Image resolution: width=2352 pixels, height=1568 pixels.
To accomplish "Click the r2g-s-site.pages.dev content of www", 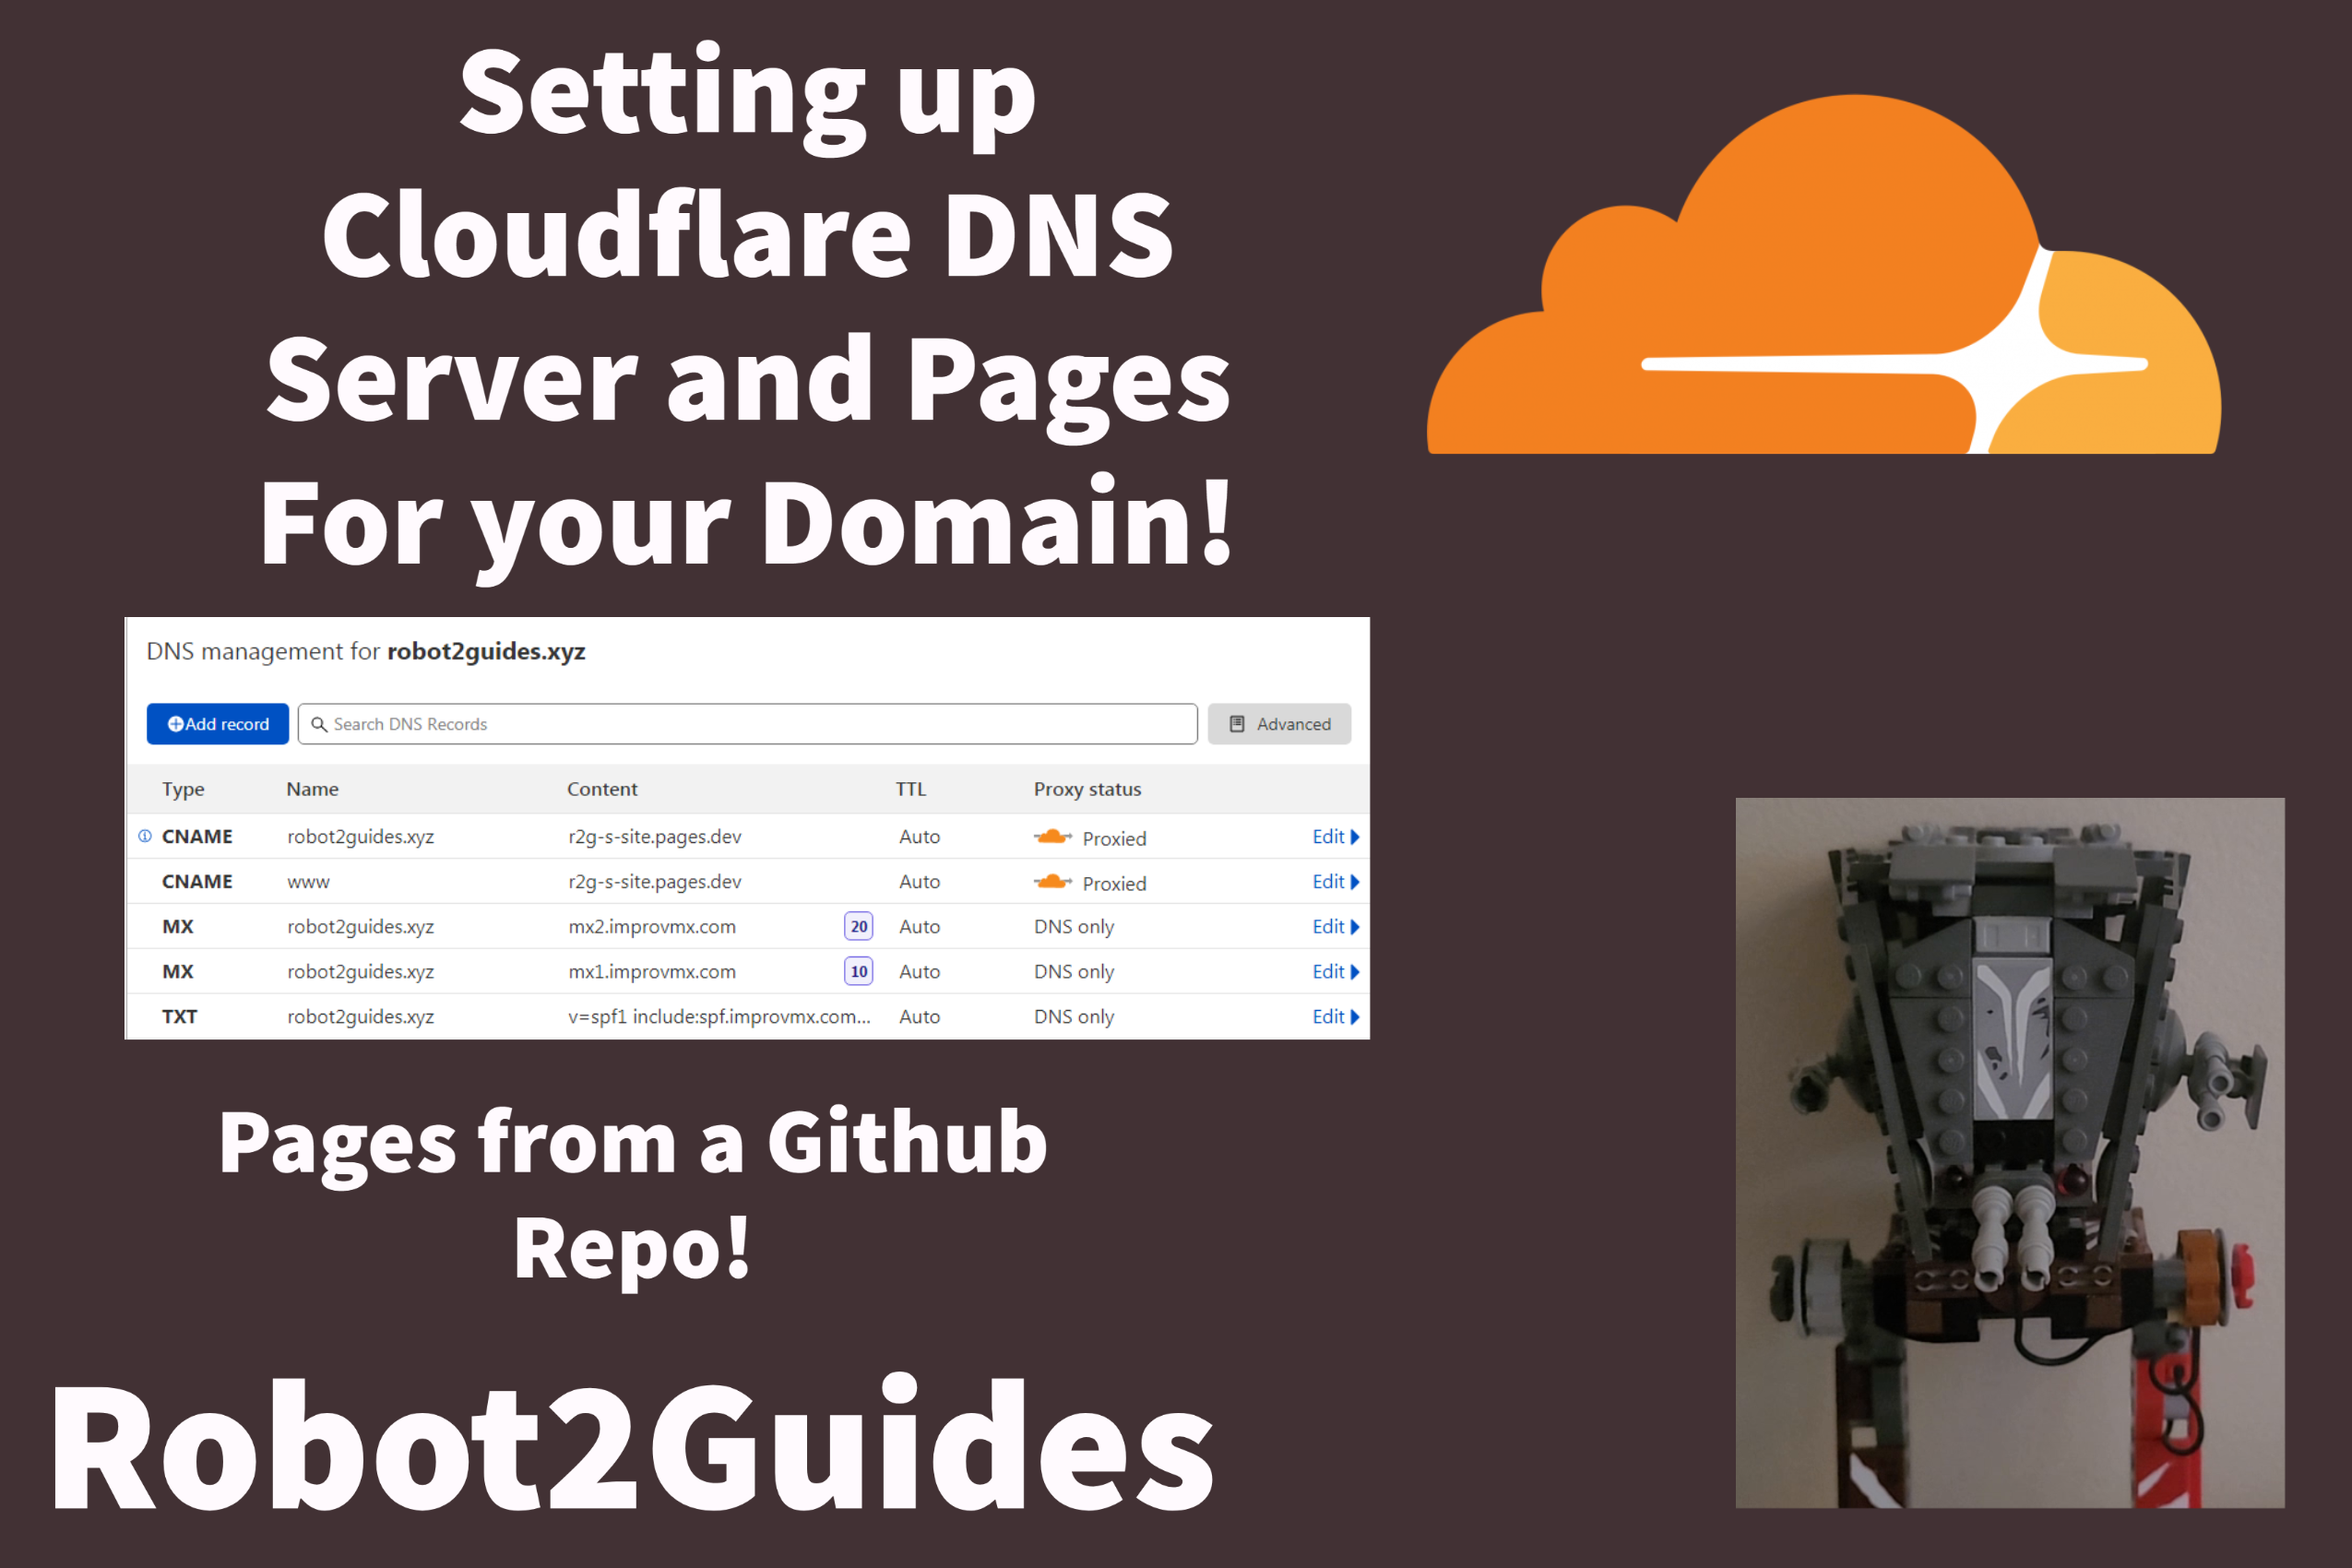I will (x=655, y=882).
